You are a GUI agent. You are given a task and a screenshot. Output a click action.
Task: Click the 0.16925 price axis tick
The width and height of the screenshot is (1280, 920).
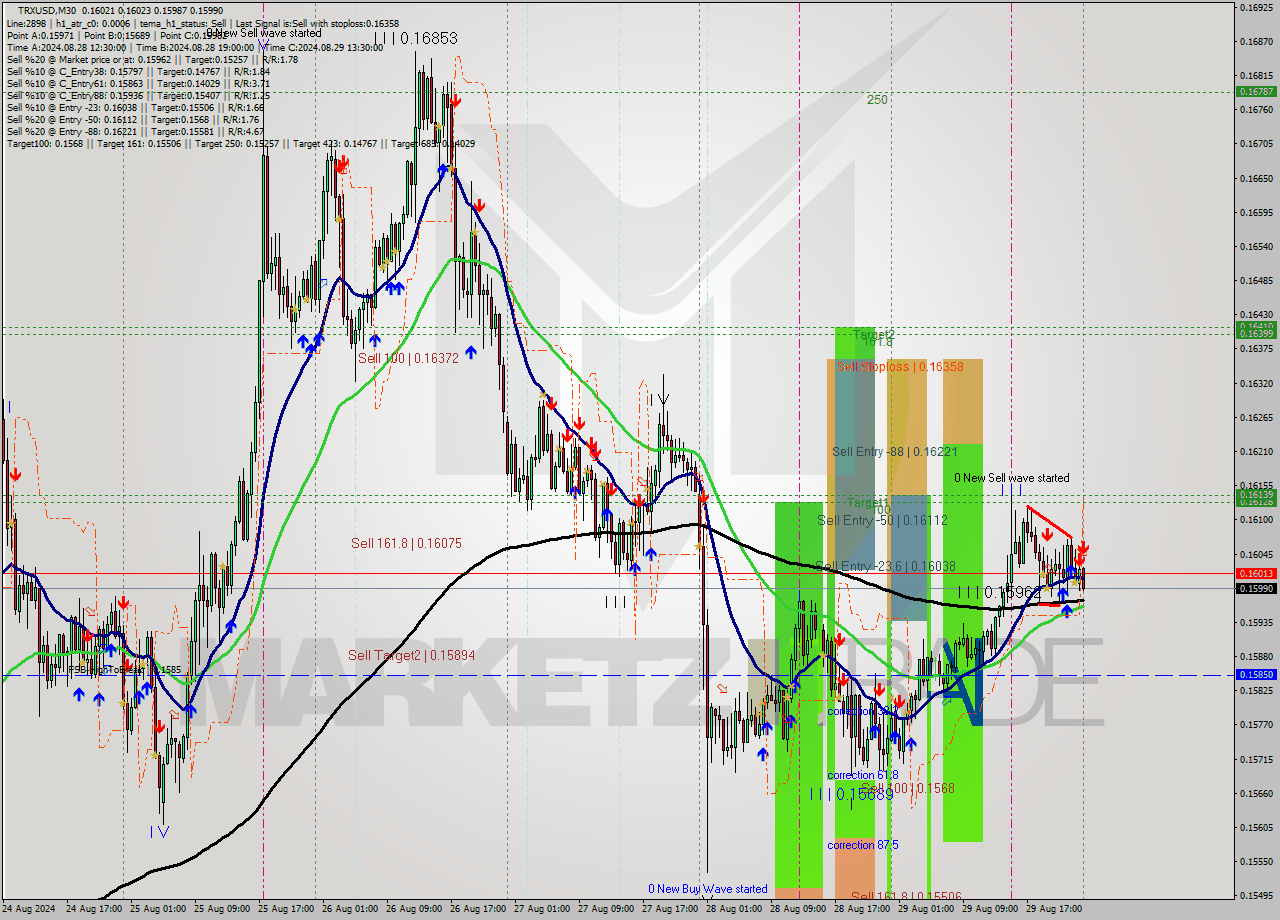[1257, 7]
